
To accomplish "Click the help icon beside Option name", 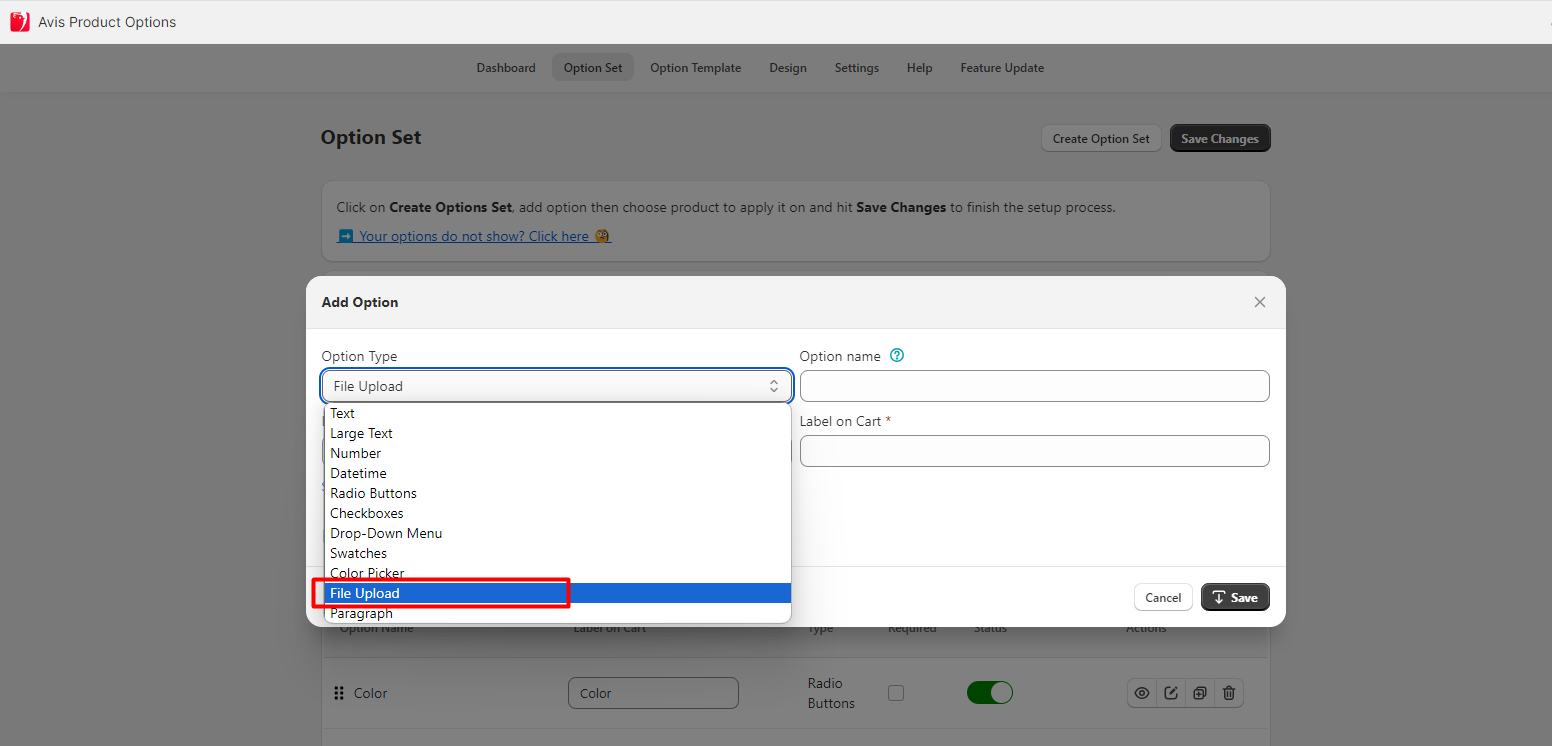I will (897, 355).
